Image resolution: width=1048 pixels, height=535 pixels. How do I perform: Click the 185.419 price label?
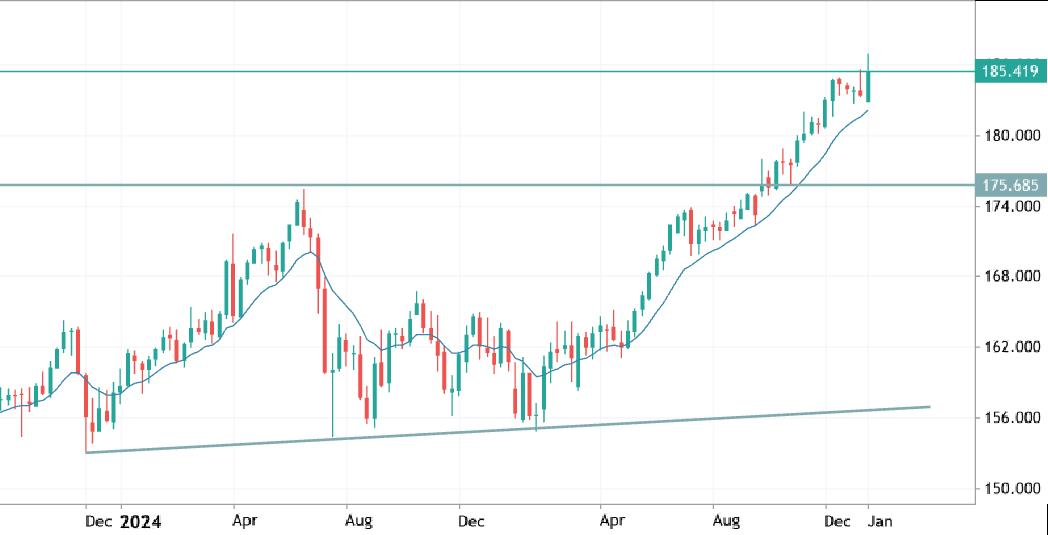pyautogui.click(x=1010, y=72)
